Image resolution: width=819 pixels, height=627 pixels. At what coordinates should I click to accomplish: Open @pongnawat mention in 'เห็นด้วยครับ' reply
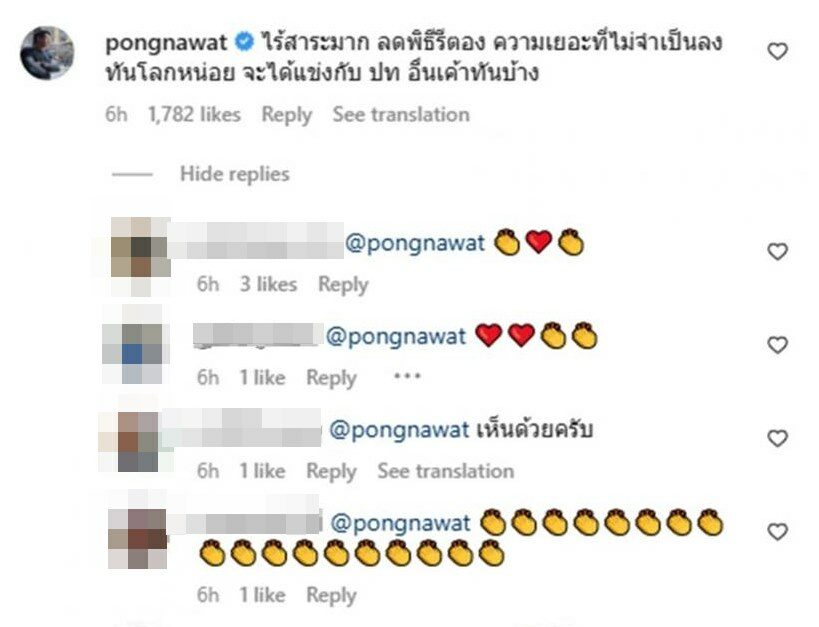(400, 430)
